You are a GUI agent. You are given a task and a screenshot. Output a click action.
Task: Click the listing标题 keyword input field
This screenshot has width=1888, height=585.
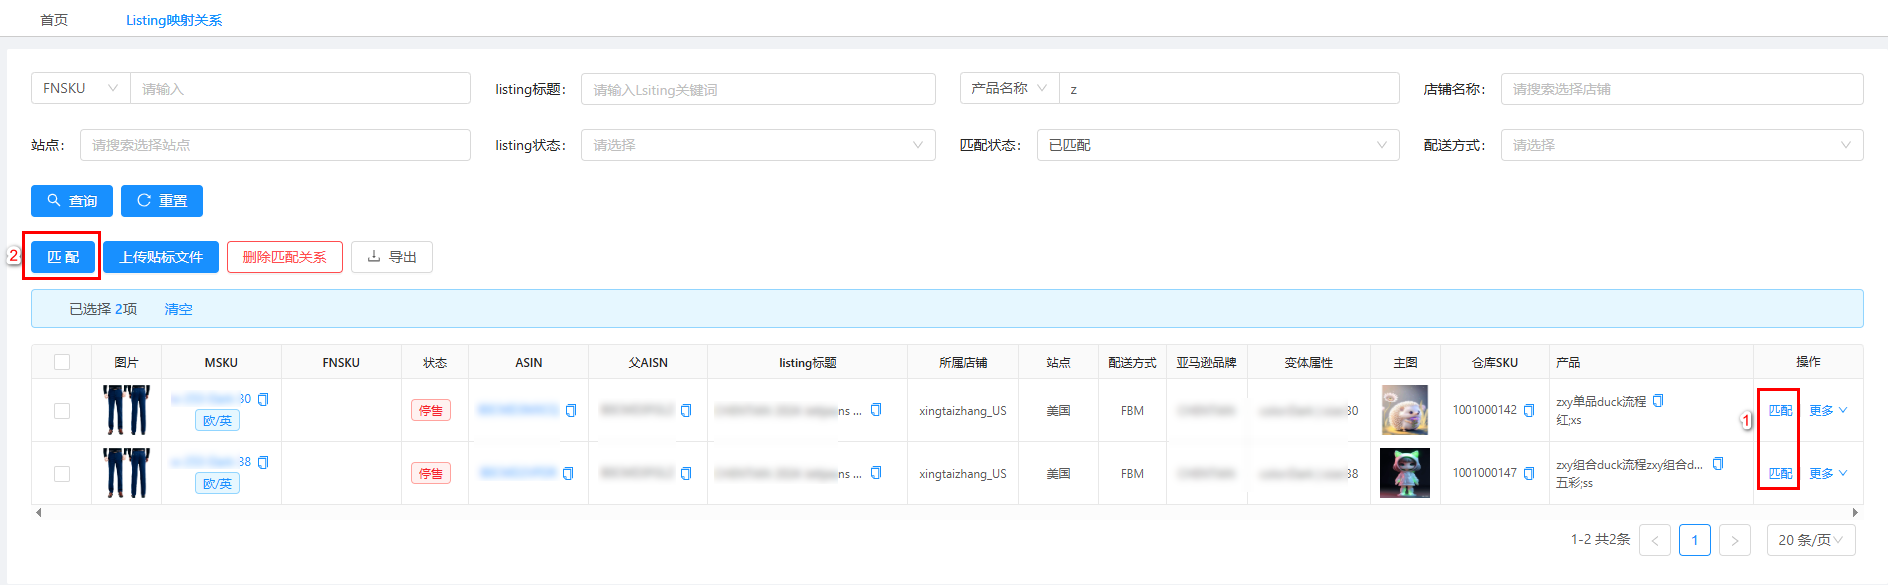click(x=757, y=89)
